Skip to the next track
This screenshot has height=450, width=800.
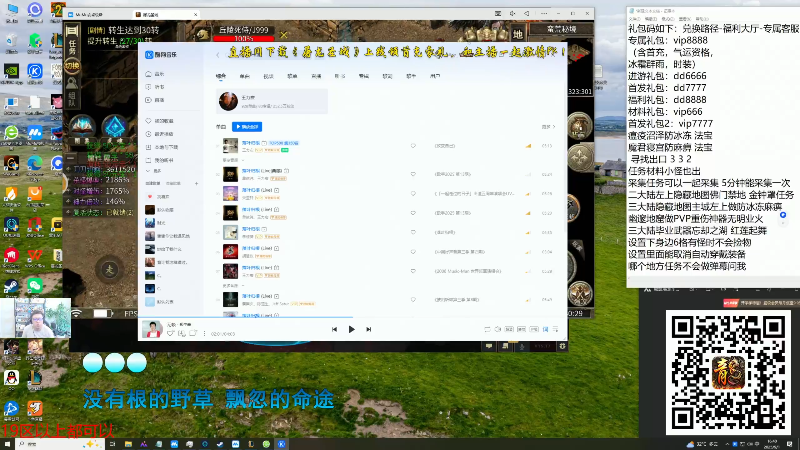click(368, 329)
